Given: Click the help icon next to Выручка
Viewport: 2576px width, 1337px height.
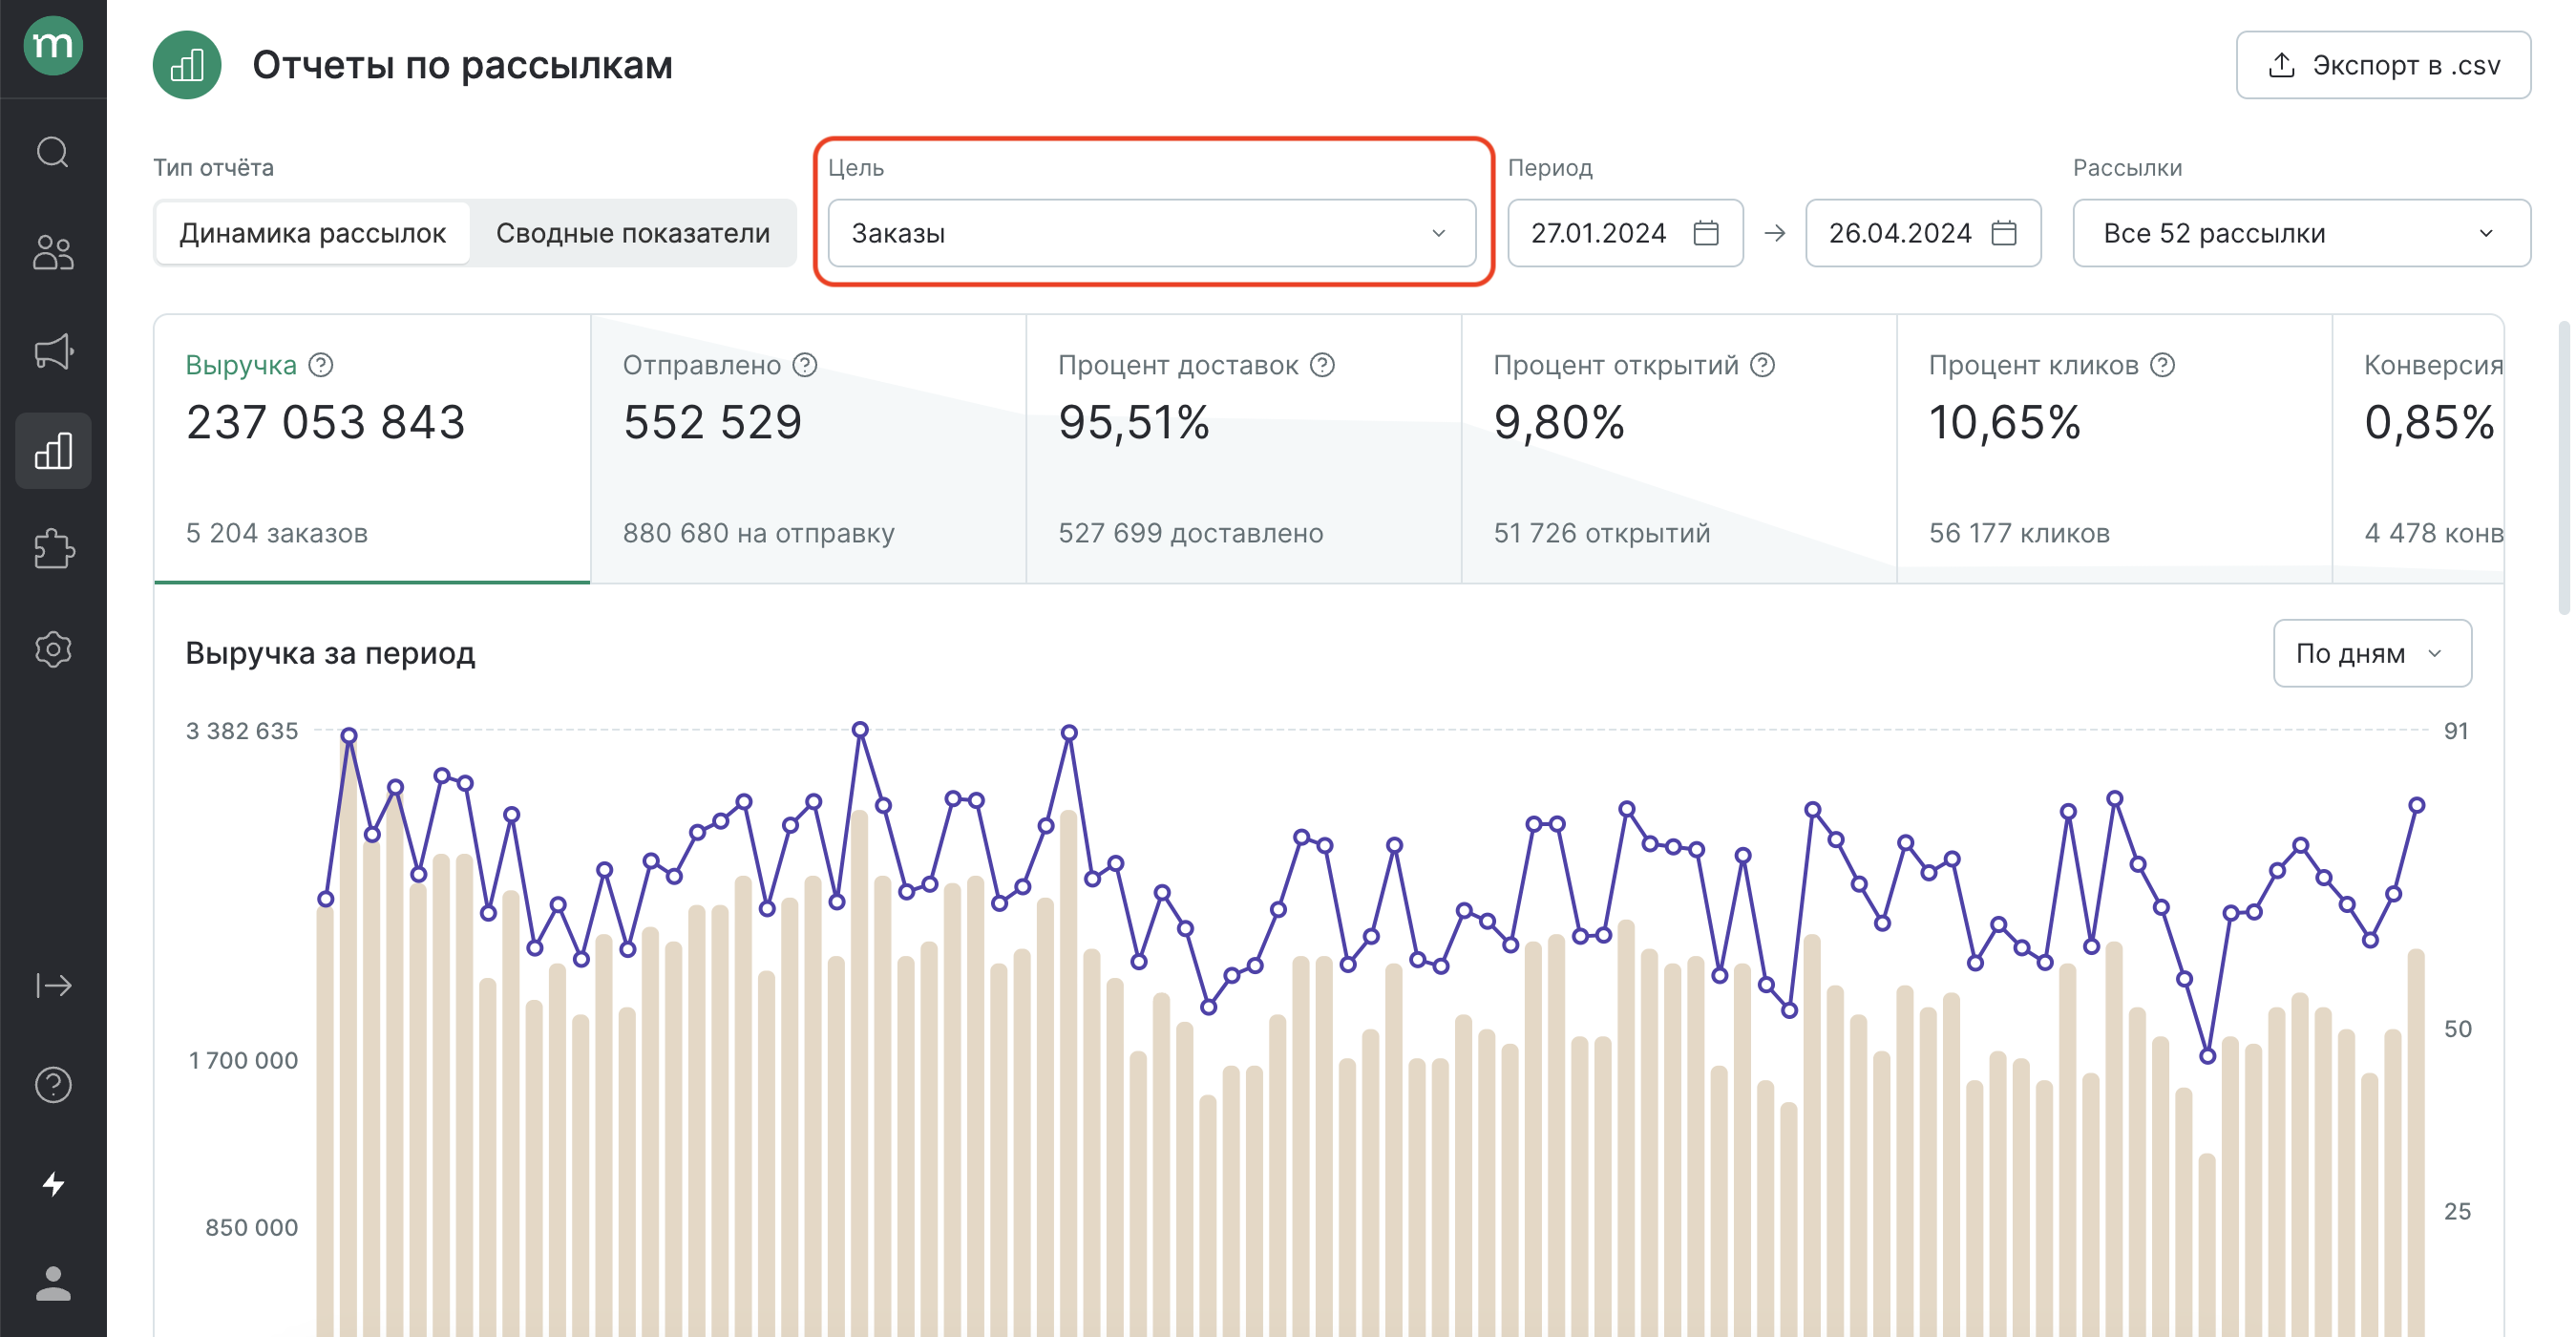Looking at the screenshot, I should pyautogui.click(x=321, y=365).
